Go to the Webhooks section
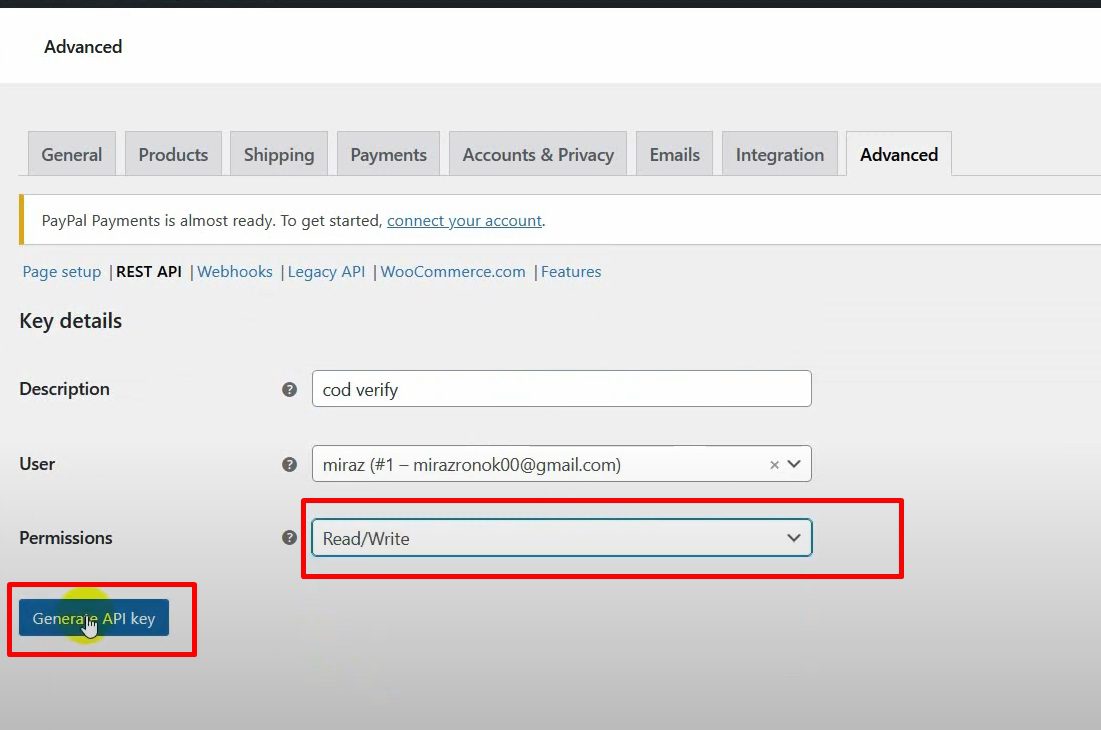 (235, 272)
